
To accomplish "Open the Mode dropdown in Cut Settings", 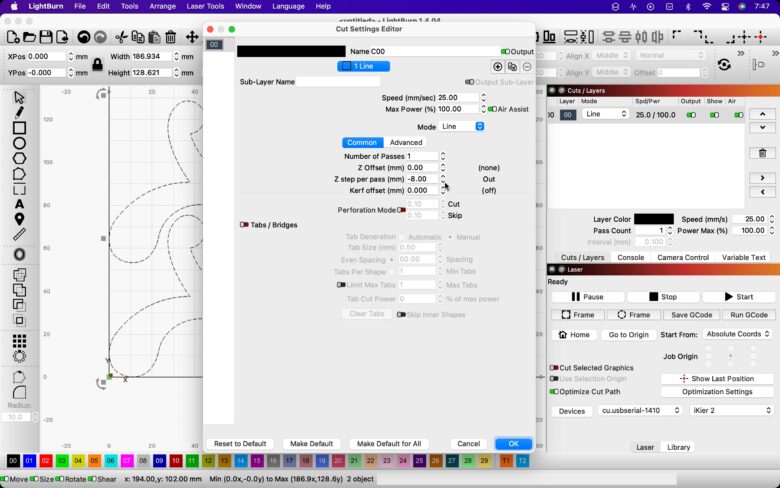I will 463,127.
